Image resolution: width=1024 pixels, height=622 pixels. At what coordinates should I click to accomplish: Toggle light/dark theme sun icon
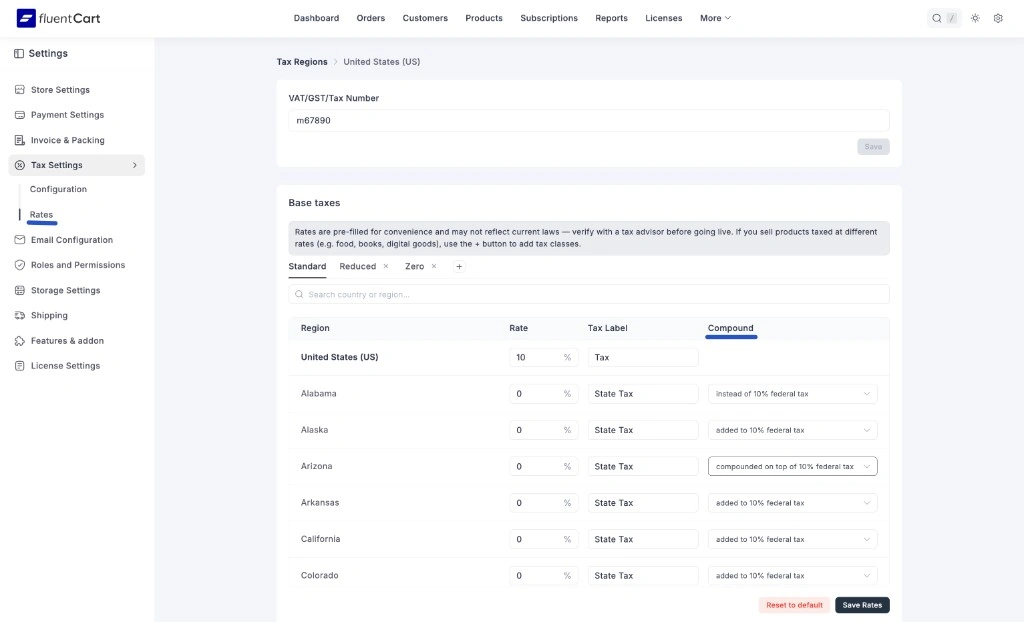(x=975, y=18)
